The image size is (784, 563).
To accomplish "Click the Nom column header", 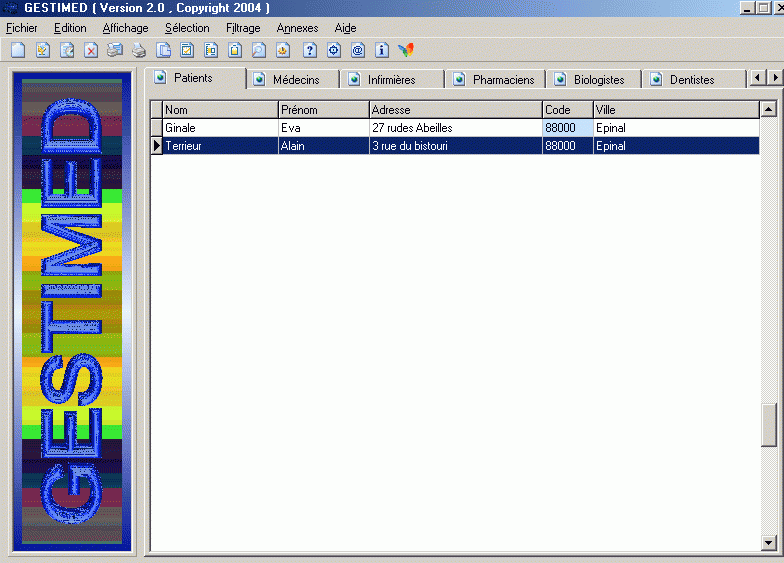I will [x=220, y=110].
